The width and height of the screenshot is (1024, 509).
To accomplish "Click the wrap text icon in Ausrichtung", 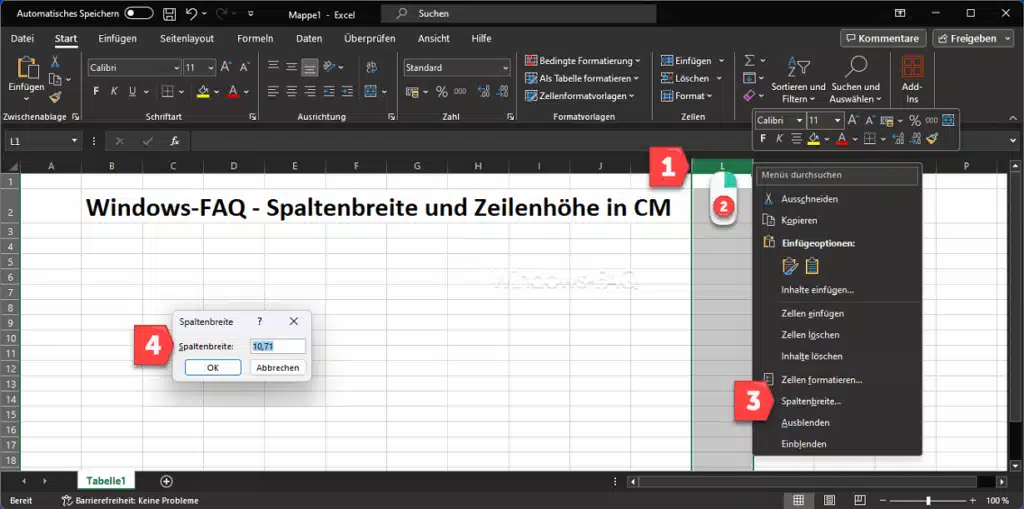I will (372, 67).
